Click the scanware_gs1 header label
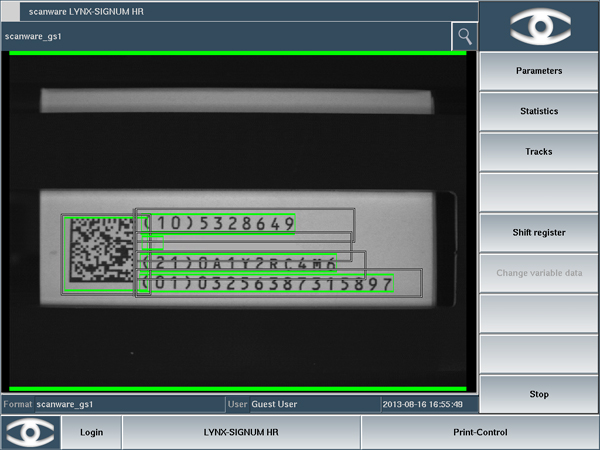Viewport: 600px width, 450px height. (33, 36)
